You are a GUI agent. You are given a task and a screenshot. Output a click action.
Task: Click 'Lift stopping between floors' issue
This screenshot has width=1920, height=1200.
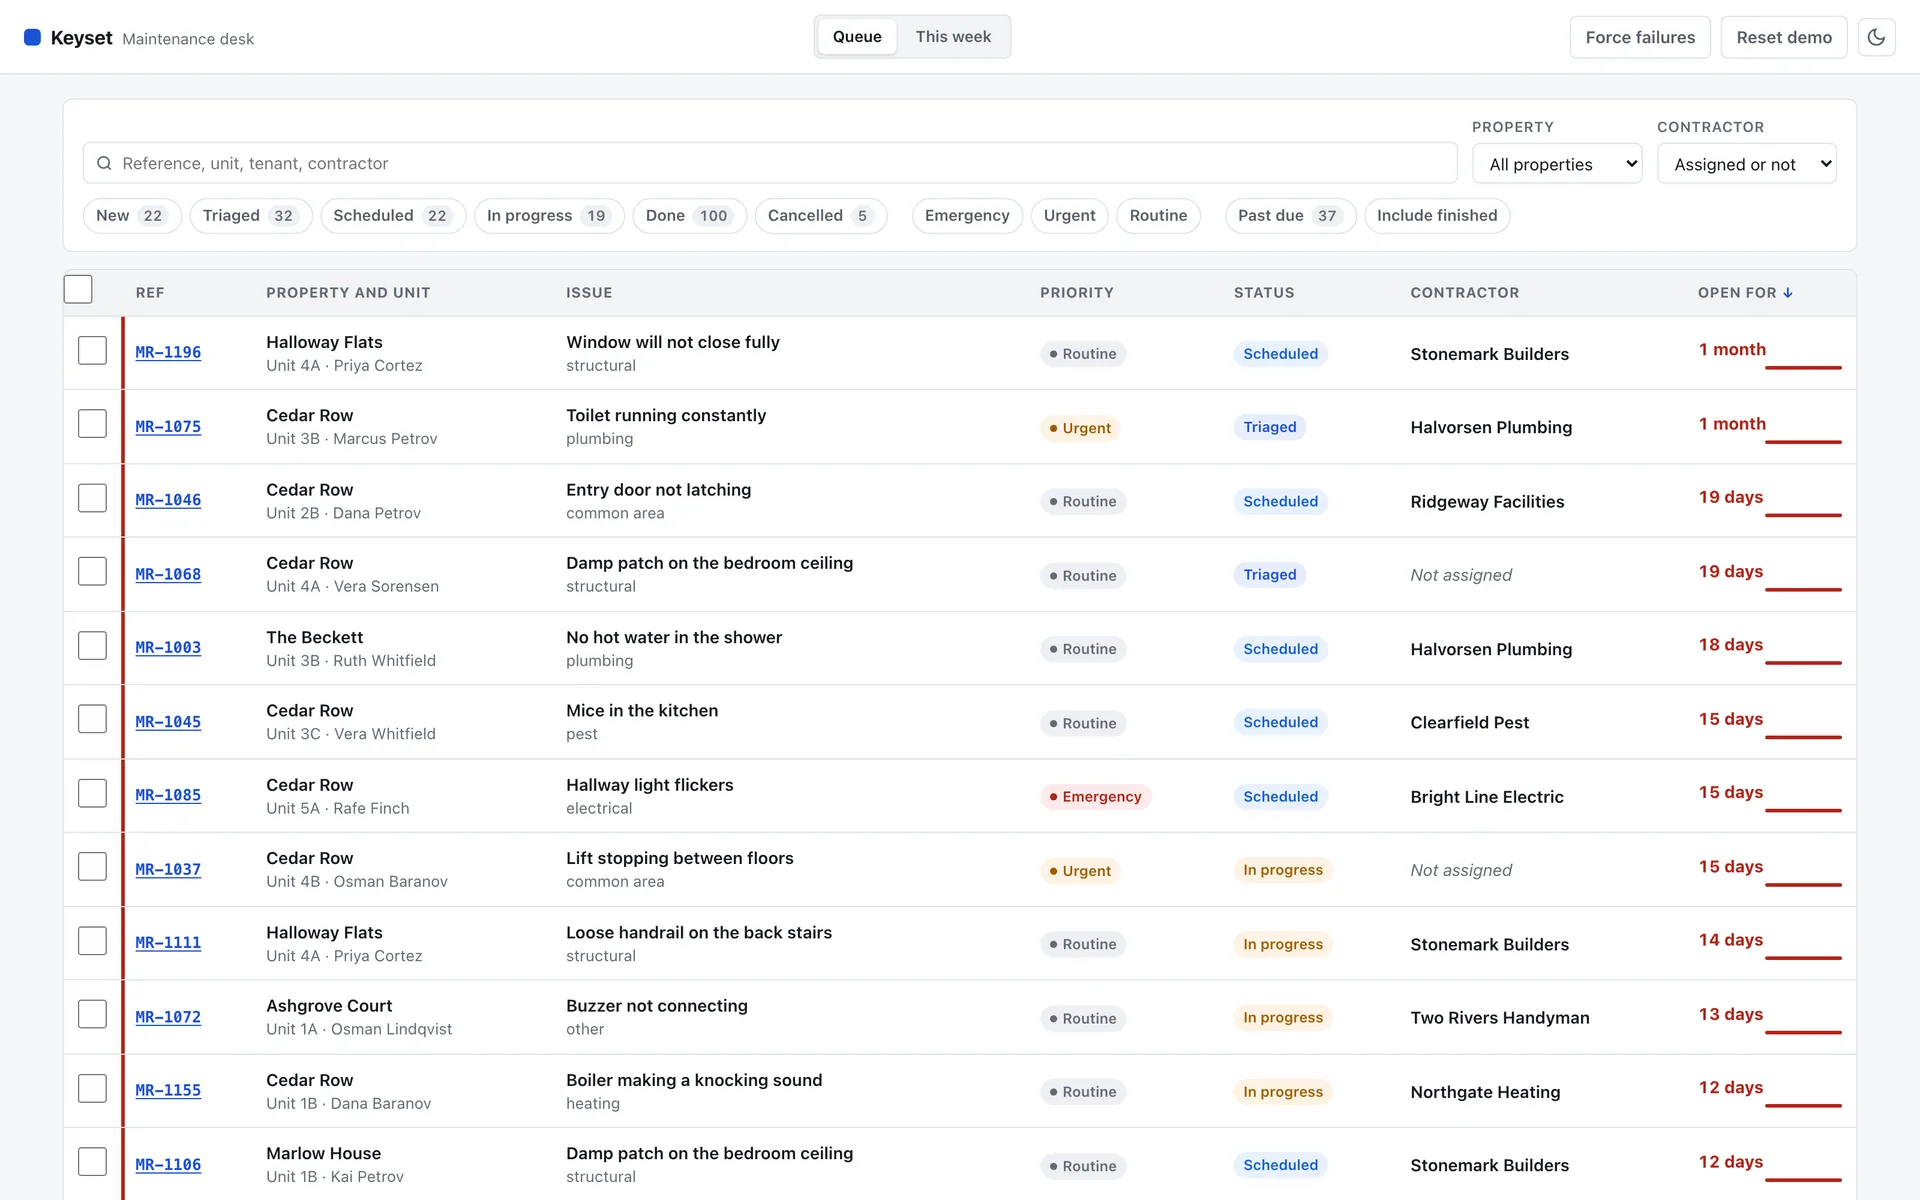tap(680, 858)
